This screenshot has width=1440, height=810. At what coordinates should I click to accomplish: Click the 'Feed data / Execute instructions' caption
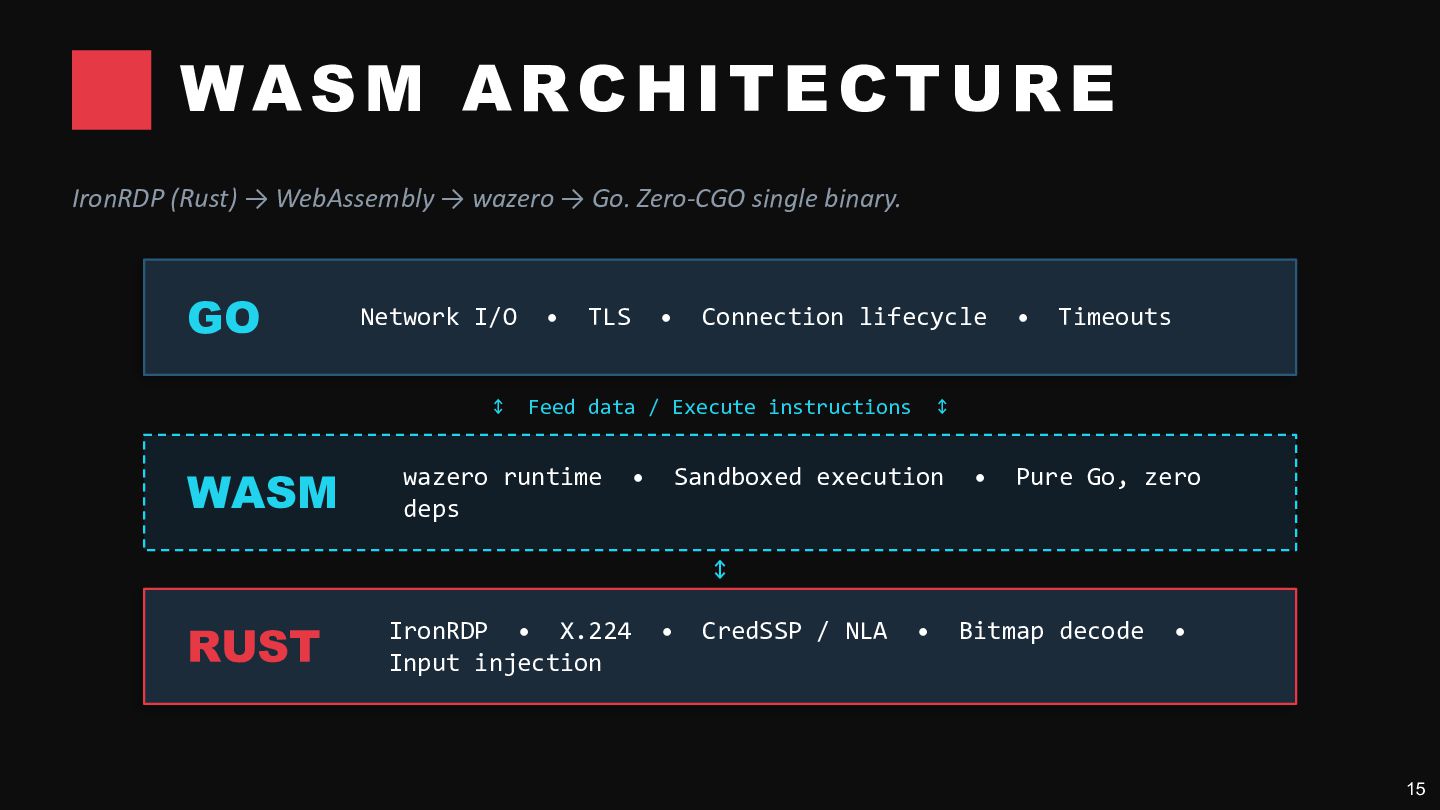tap(719, 407)
